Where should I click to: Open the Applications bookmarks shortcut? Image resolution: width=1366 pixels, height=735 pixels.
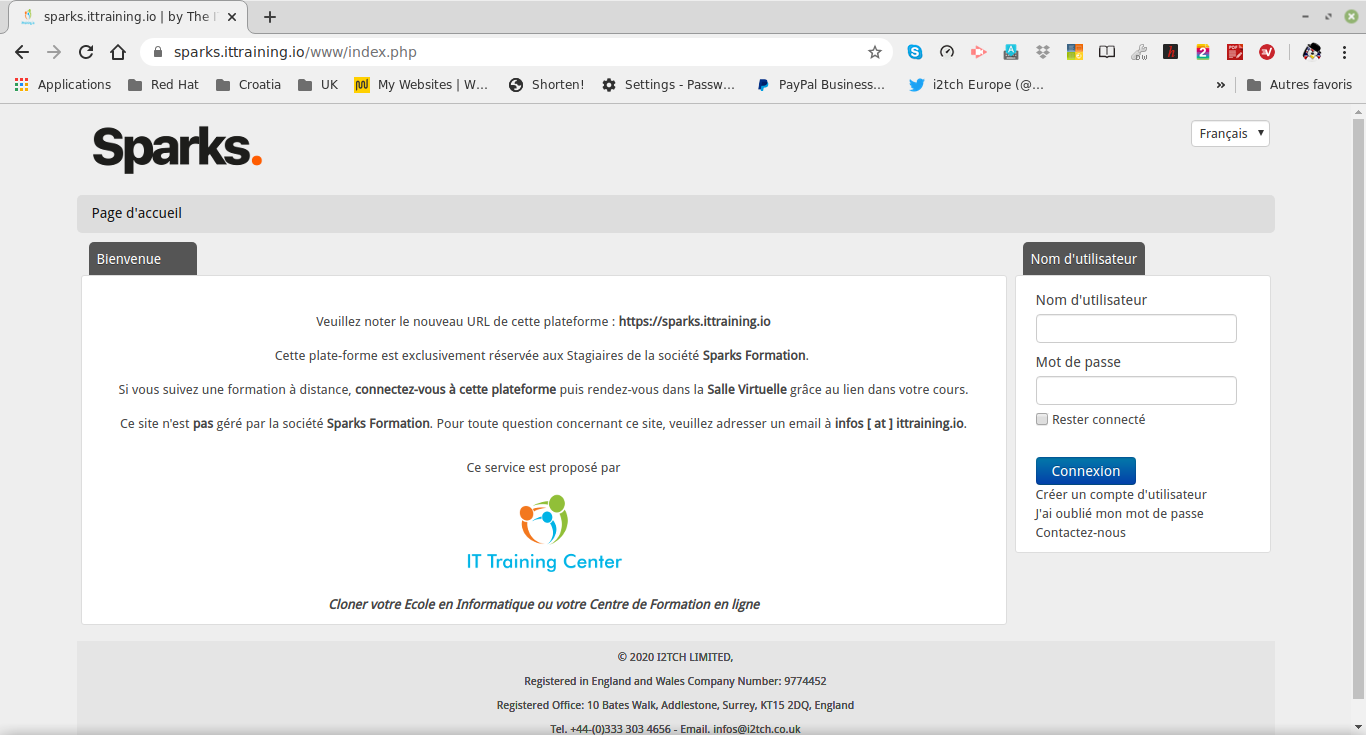click(x=63, y=85)
